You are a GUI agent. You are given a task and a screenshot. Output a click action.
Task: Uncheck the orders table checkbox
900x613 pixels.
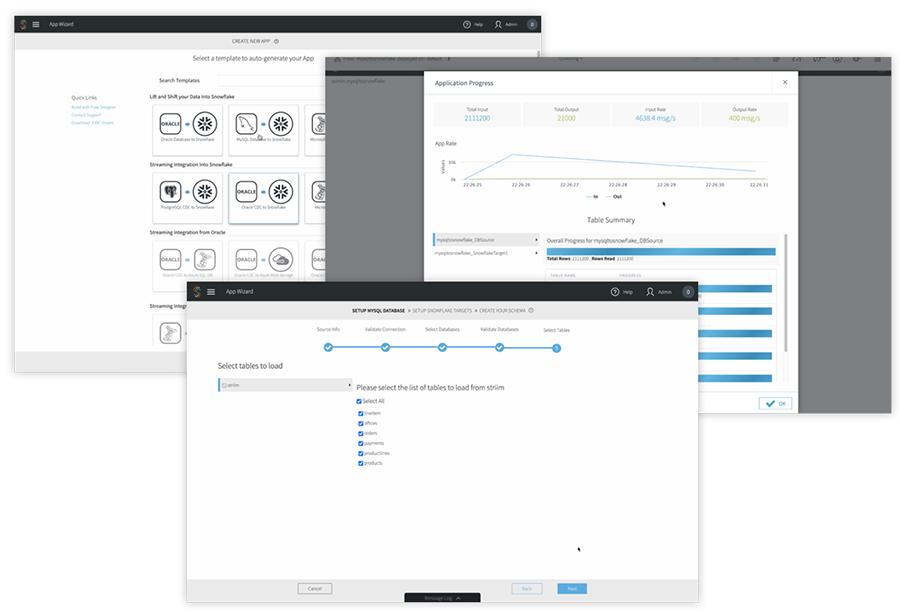[360, 433]
